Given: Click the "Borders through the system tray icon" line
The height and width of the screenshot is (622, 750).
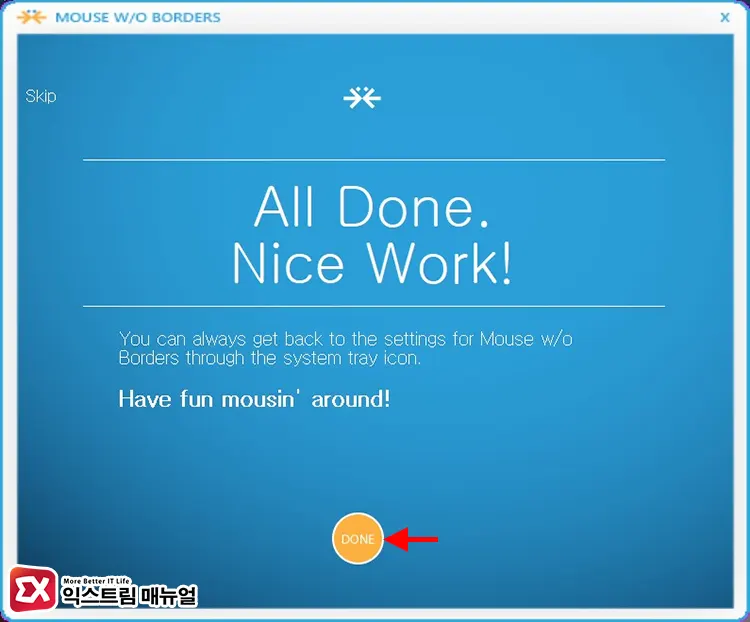Looking at the screenshot, I should (x=270, y=358).
